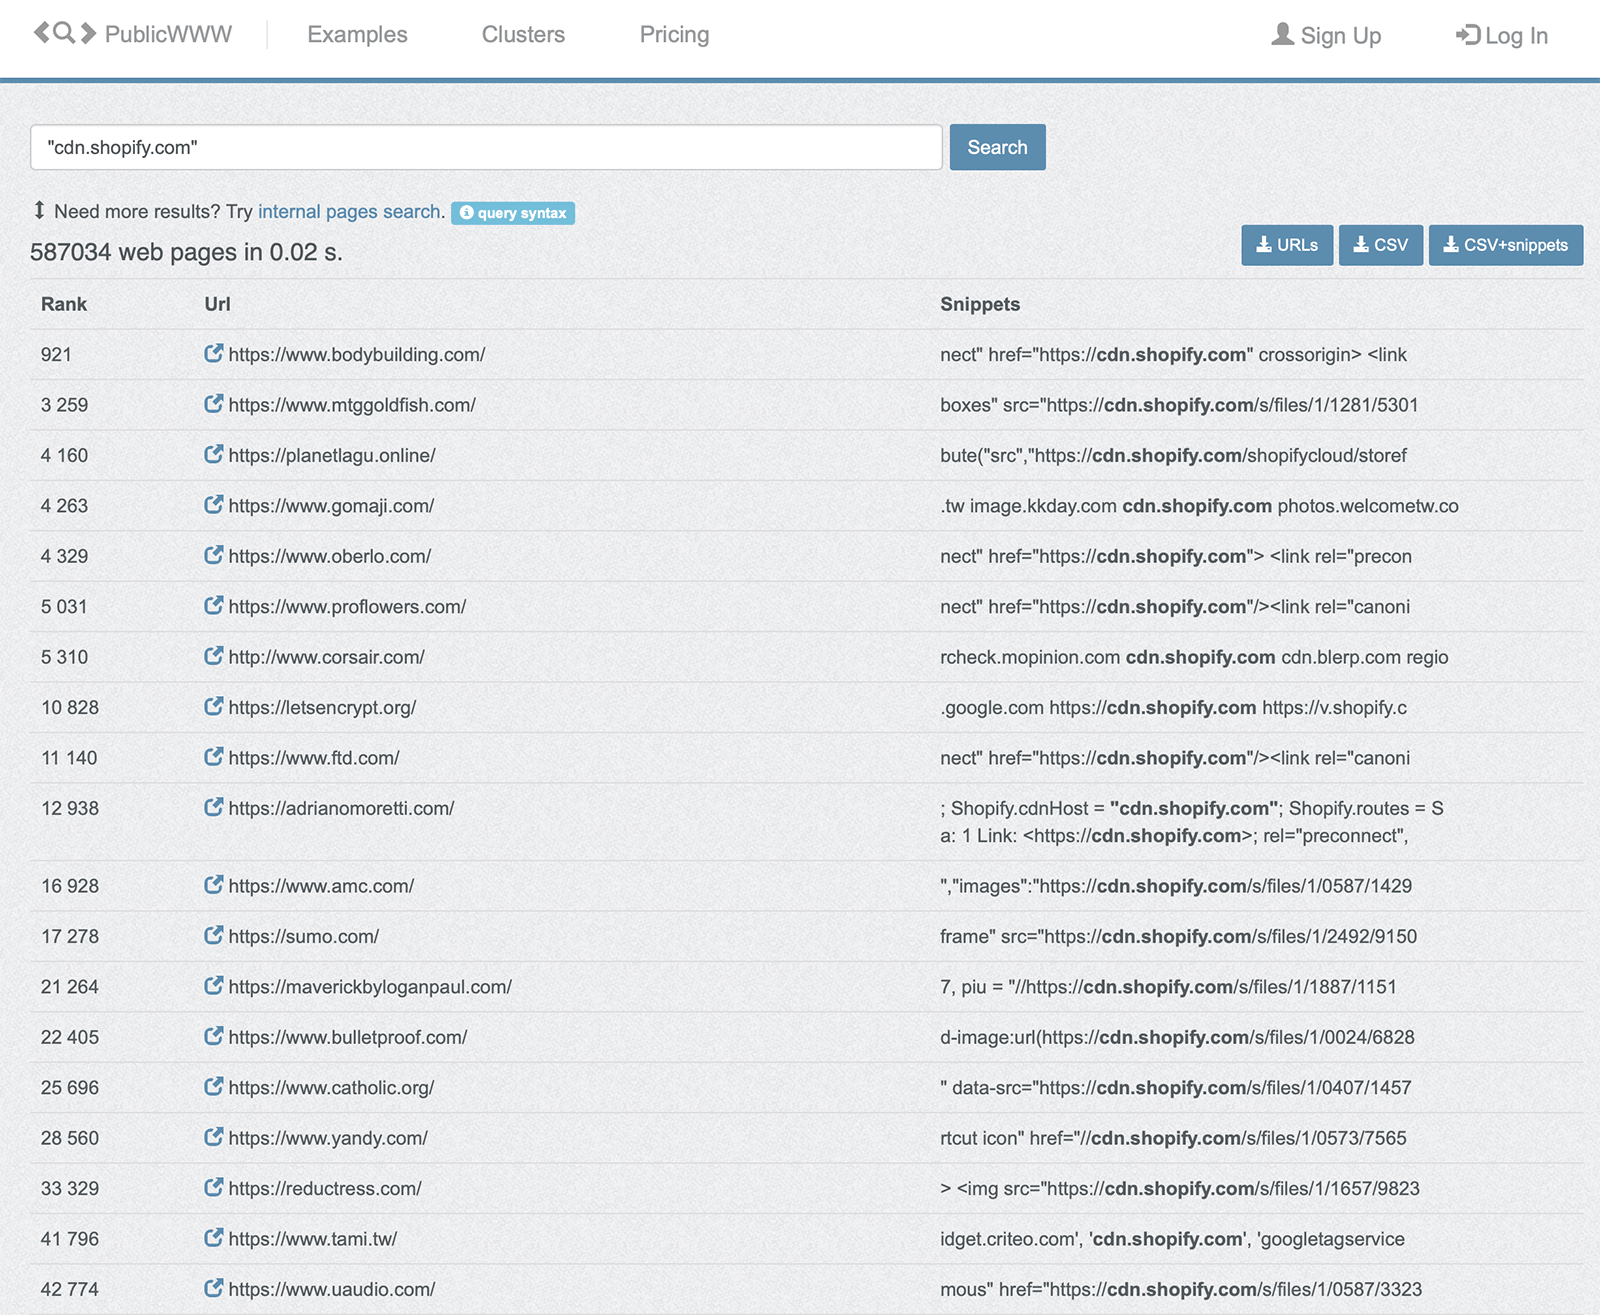Open external link icon for corsair.com
The image size is (1600, 1315).
(x=213, y=656)
